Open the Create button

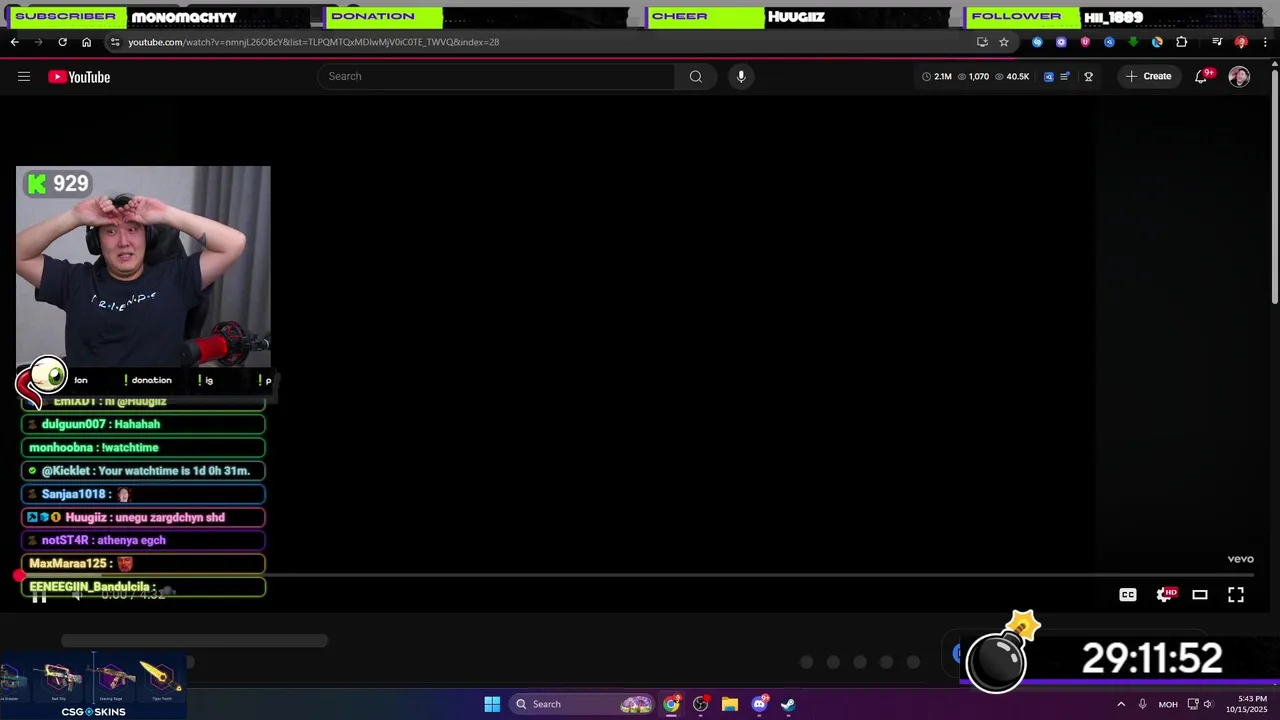pos(1148,76)
